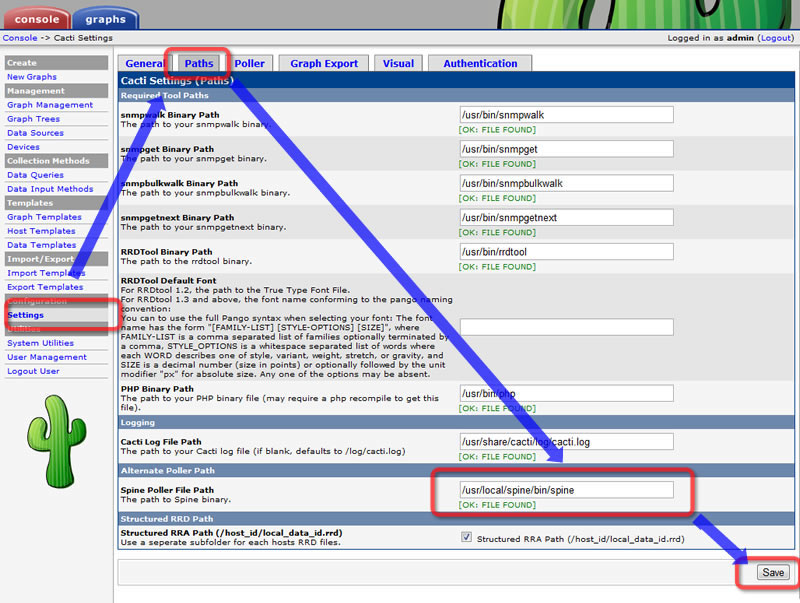Click the Management sidebar header

click(56, 90)
